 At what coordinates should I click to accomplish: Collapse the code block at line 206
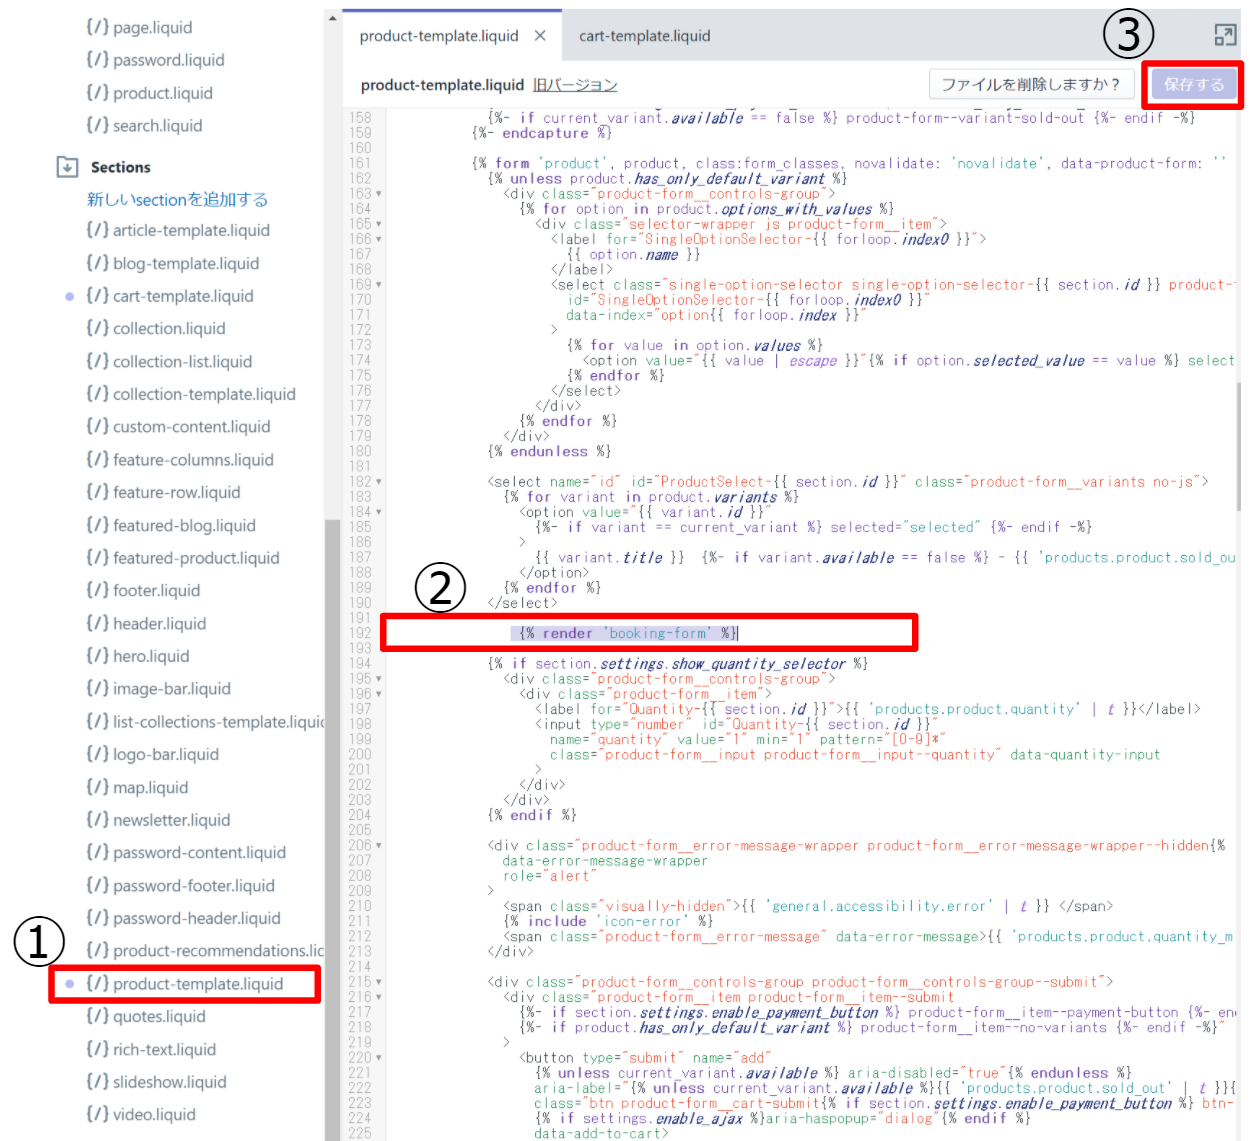pos(379,846)
